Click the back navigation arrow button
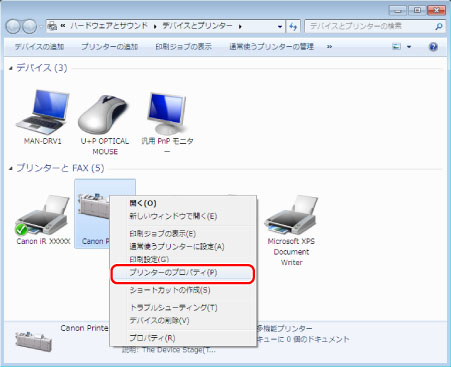The width and height of the screenshot is (451, 367). (x=13, y=26)
